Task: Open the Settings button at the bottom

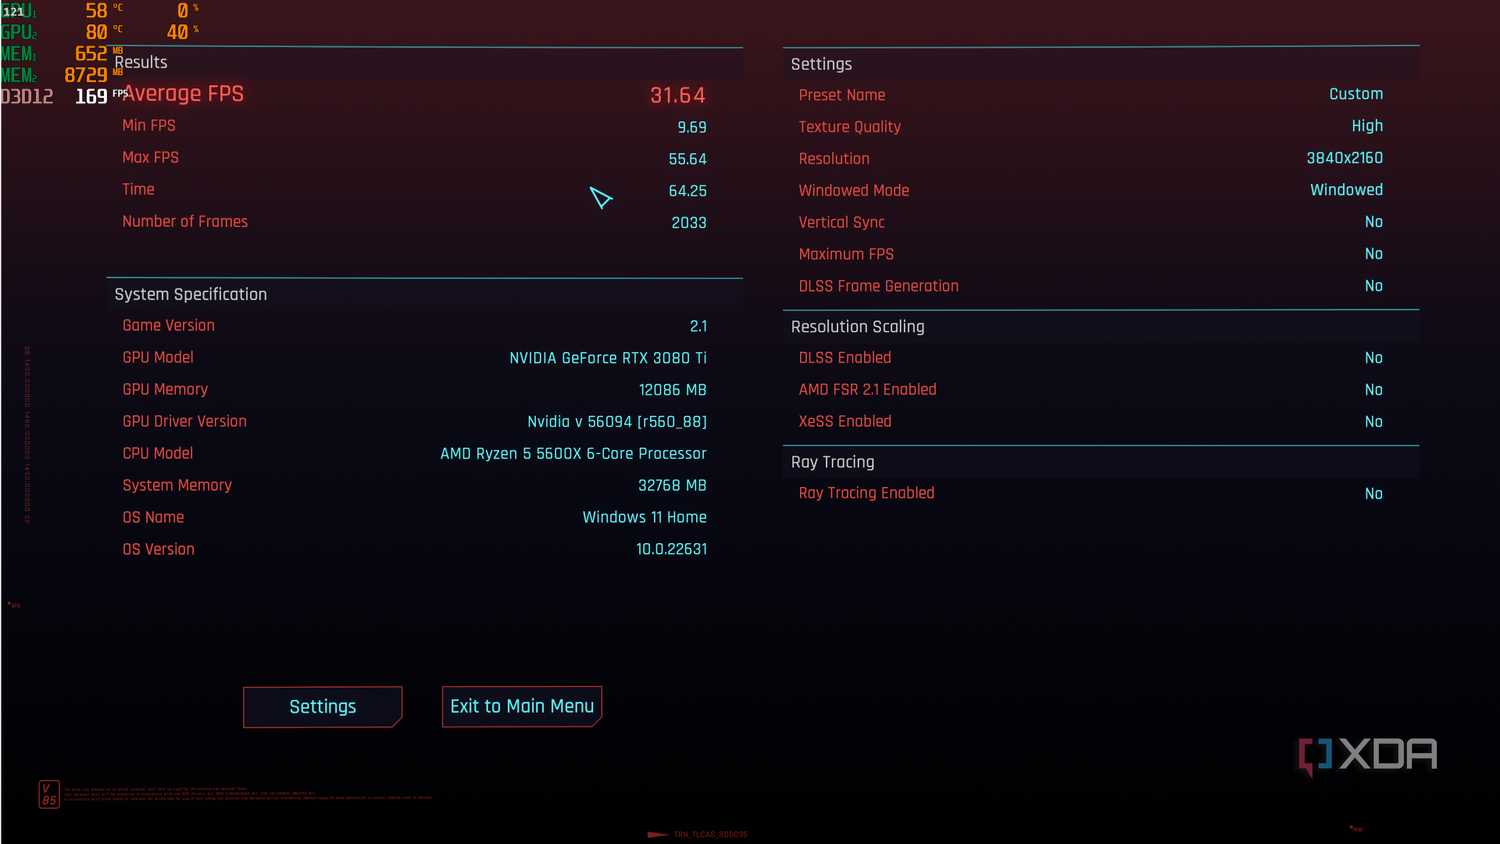Action: 322,707
